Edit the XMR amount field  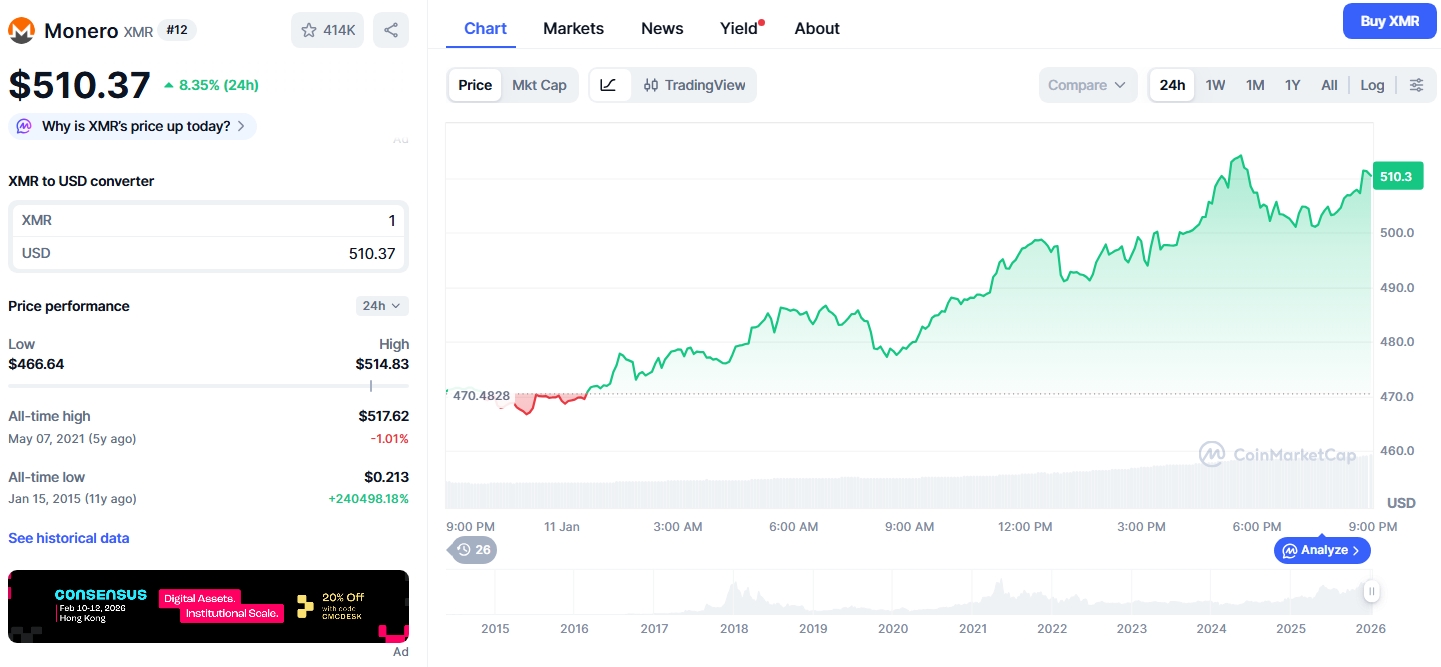click(208, 220)
